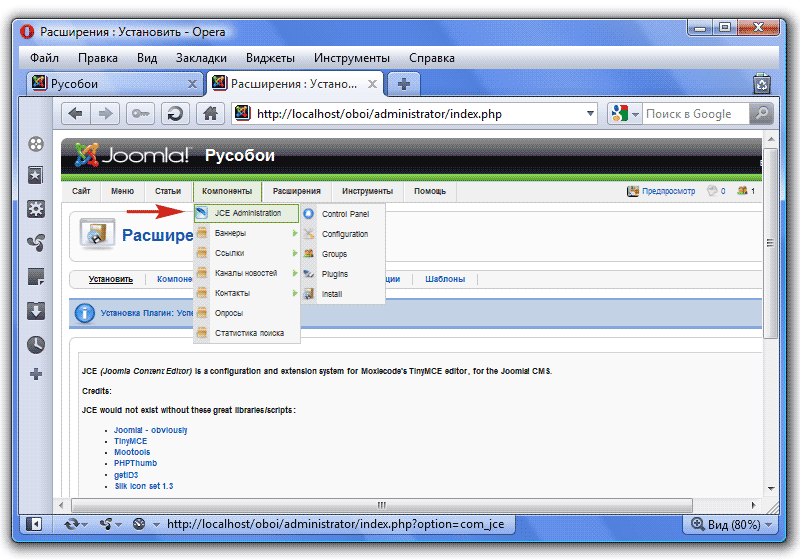Open the closed tabs trash icon
This screenshot has width=800, height=560.
tap(761, 84)
